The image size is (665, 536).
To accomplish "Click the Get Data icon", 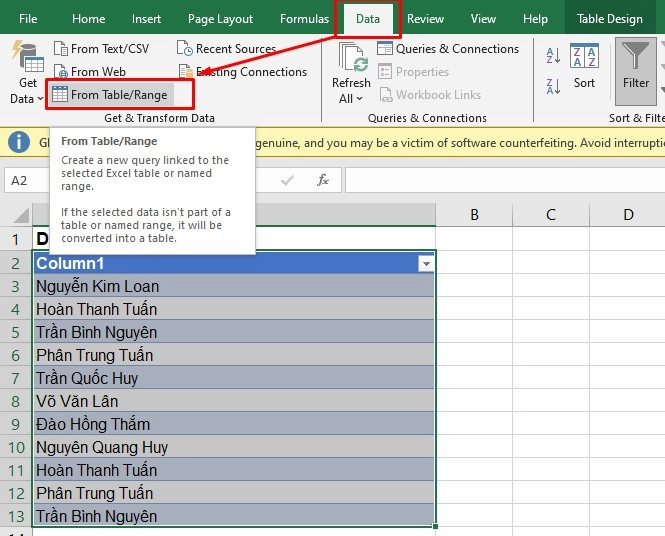I will [x=27, y=58].
